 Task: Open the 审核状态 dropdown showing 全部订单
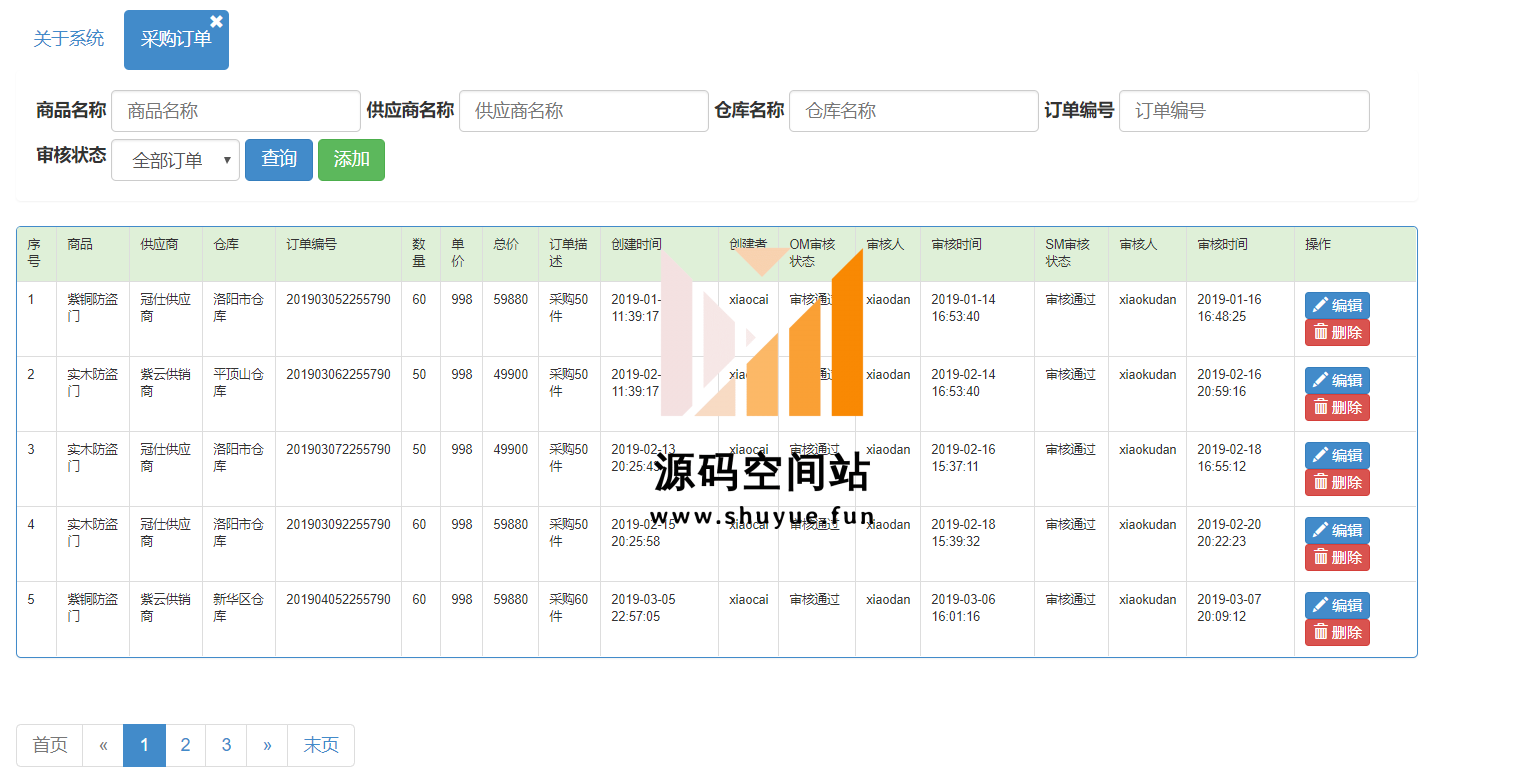[175, 160]
